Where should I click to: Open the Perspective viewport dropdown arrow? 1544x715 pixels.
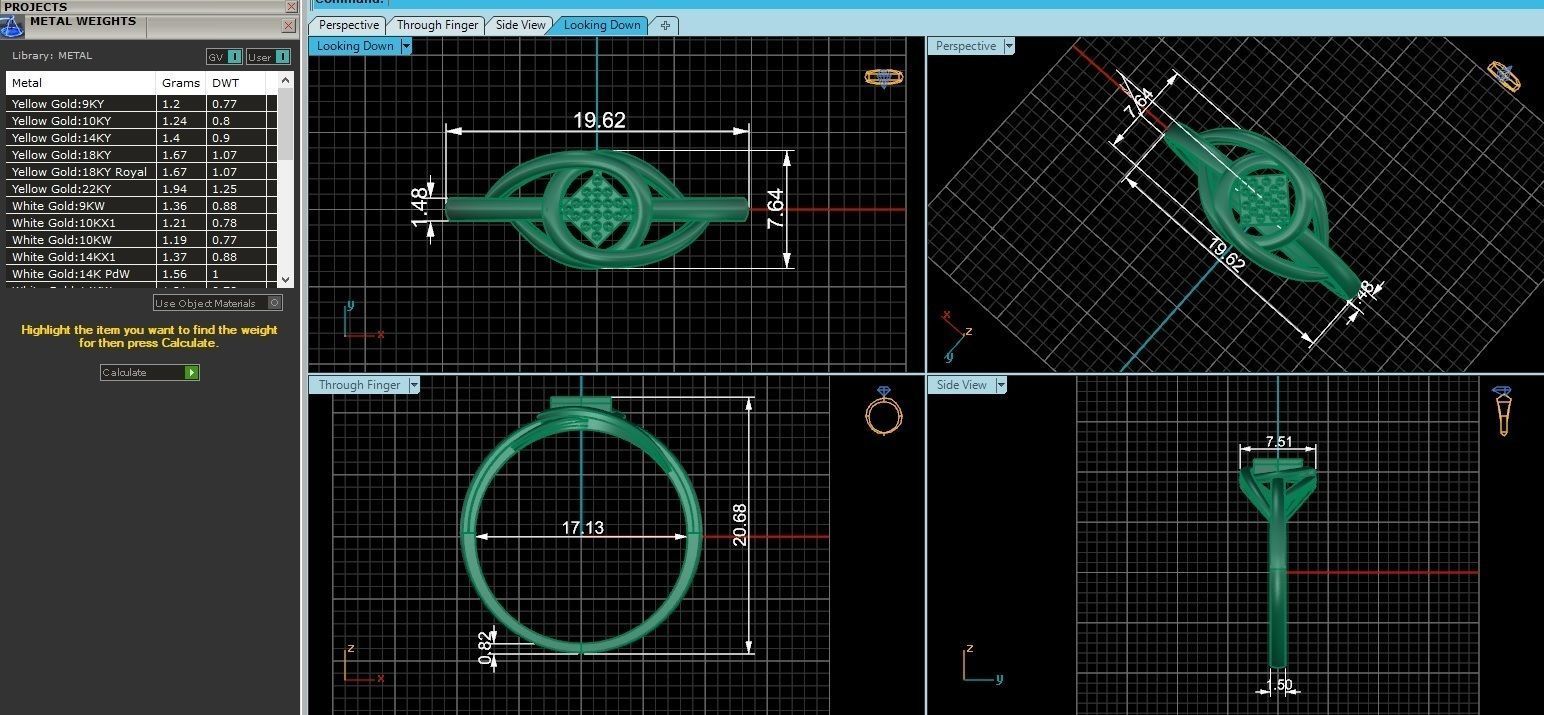click(x=1009, y=46)
